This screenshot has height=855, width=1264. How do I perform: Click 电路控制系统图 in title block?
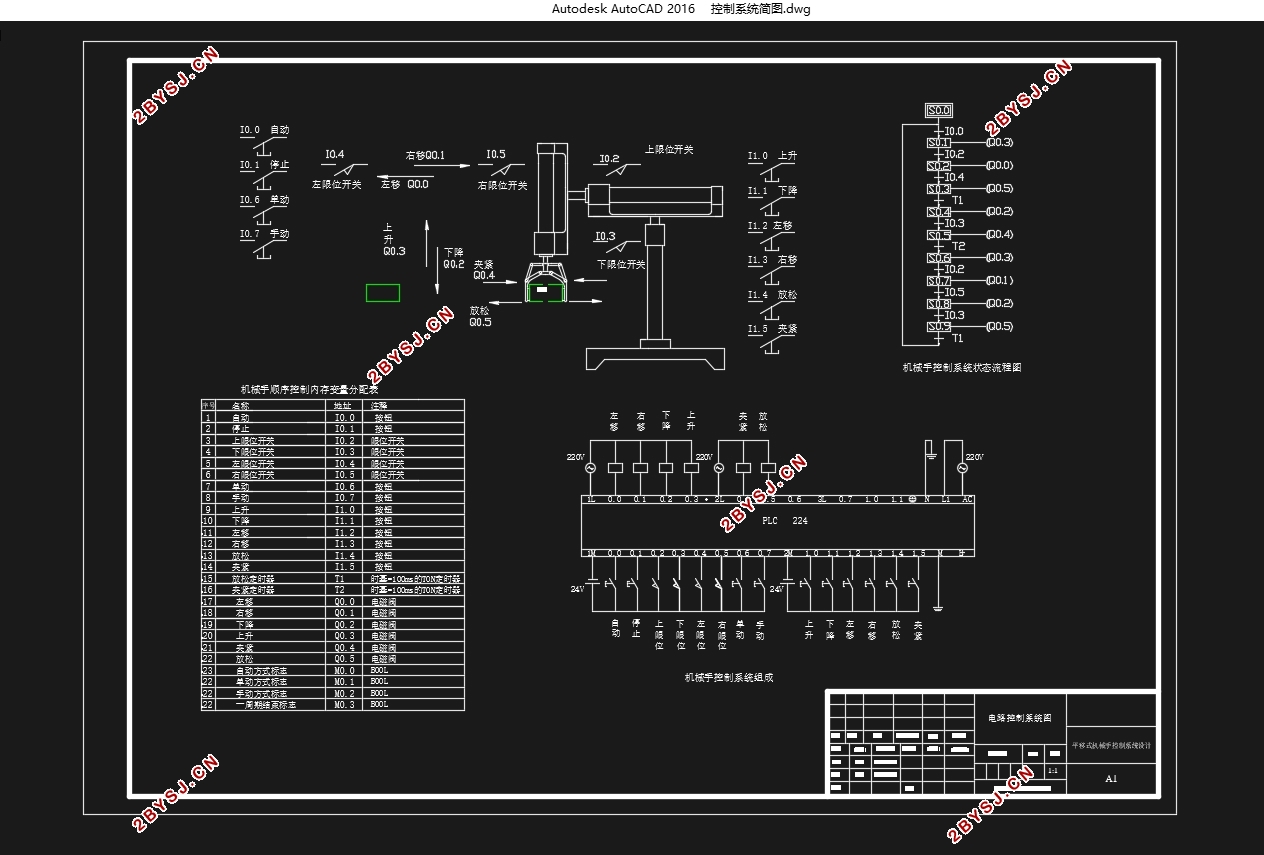coord(1019,718)
